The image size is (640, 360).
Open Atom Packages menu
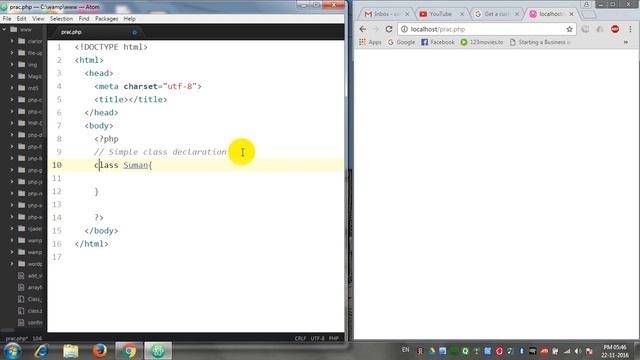click(x=107, y=19)
